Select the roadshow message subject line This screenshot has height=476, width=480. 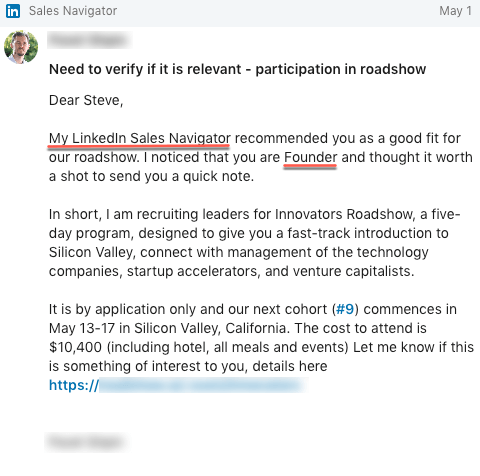point(237,69)
